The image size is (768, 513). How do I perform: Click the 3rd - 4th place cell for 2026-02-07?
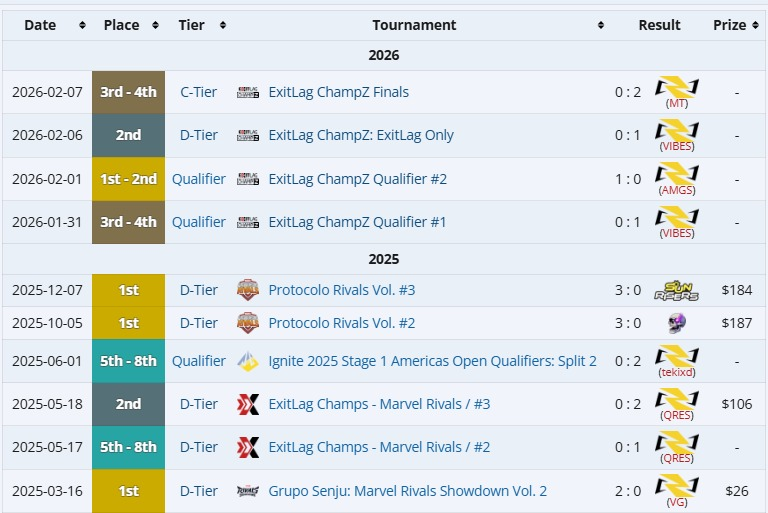(x=128, y=92)
